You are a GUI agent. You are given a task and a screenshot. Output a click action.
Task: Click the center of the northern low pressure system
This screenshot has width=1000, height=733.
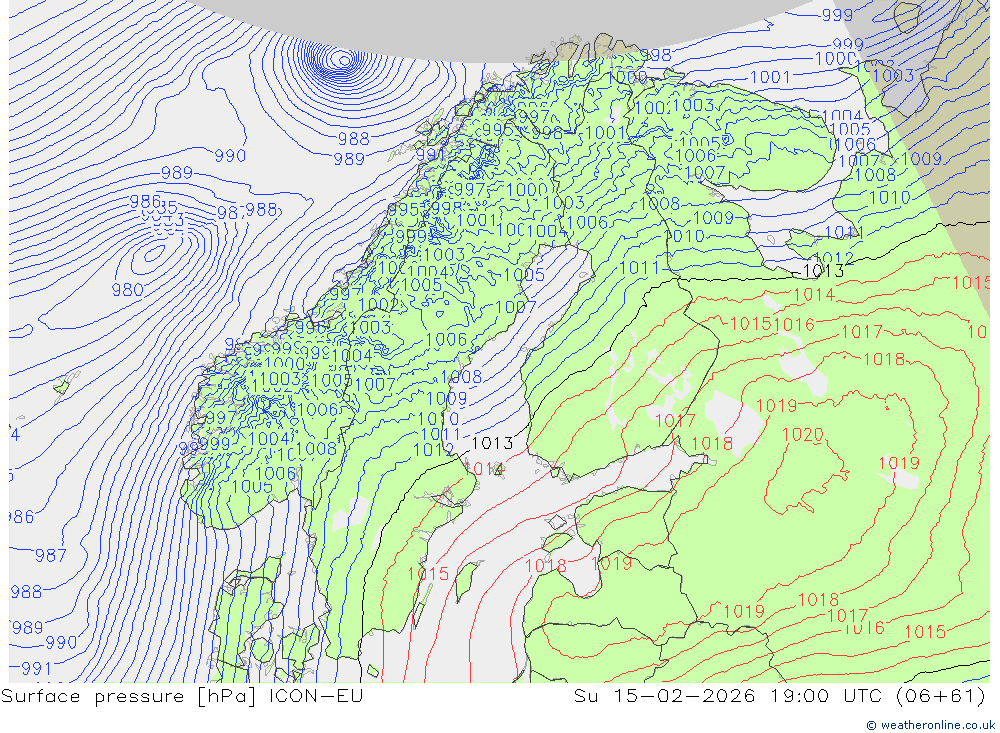[x=344, y=61]
